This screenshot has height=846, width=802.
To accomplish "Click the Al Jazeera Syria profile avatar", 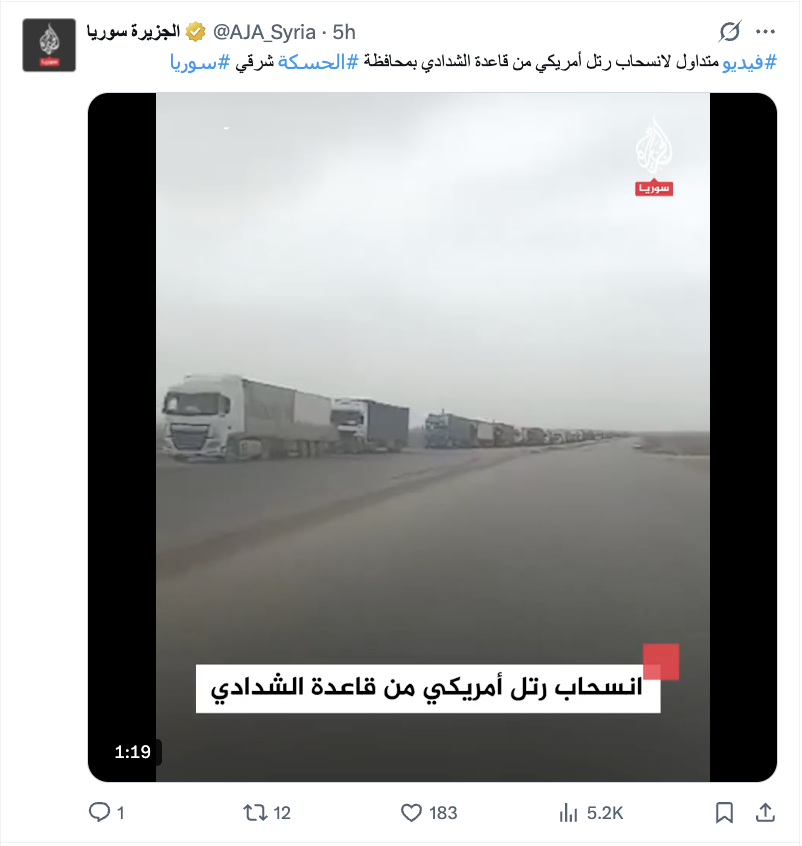I will point(49,45).
